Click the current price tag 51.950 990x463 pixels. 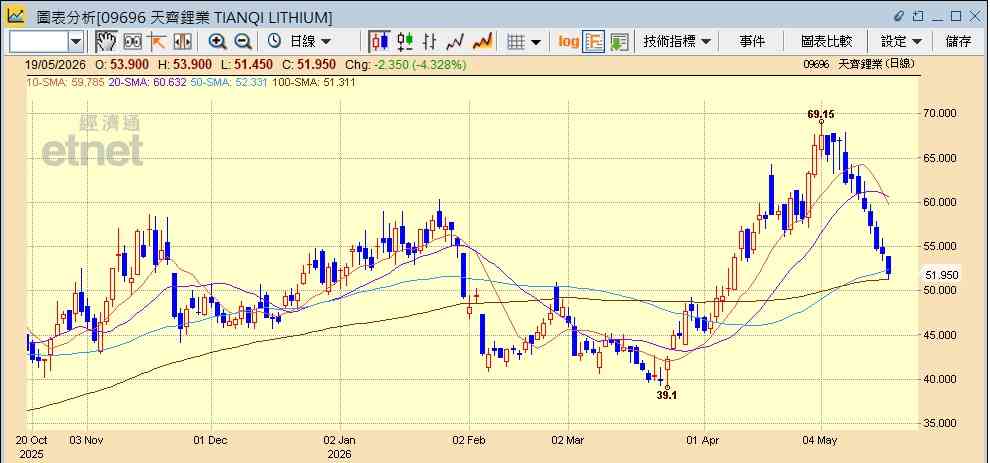click(x=942, y=275)
